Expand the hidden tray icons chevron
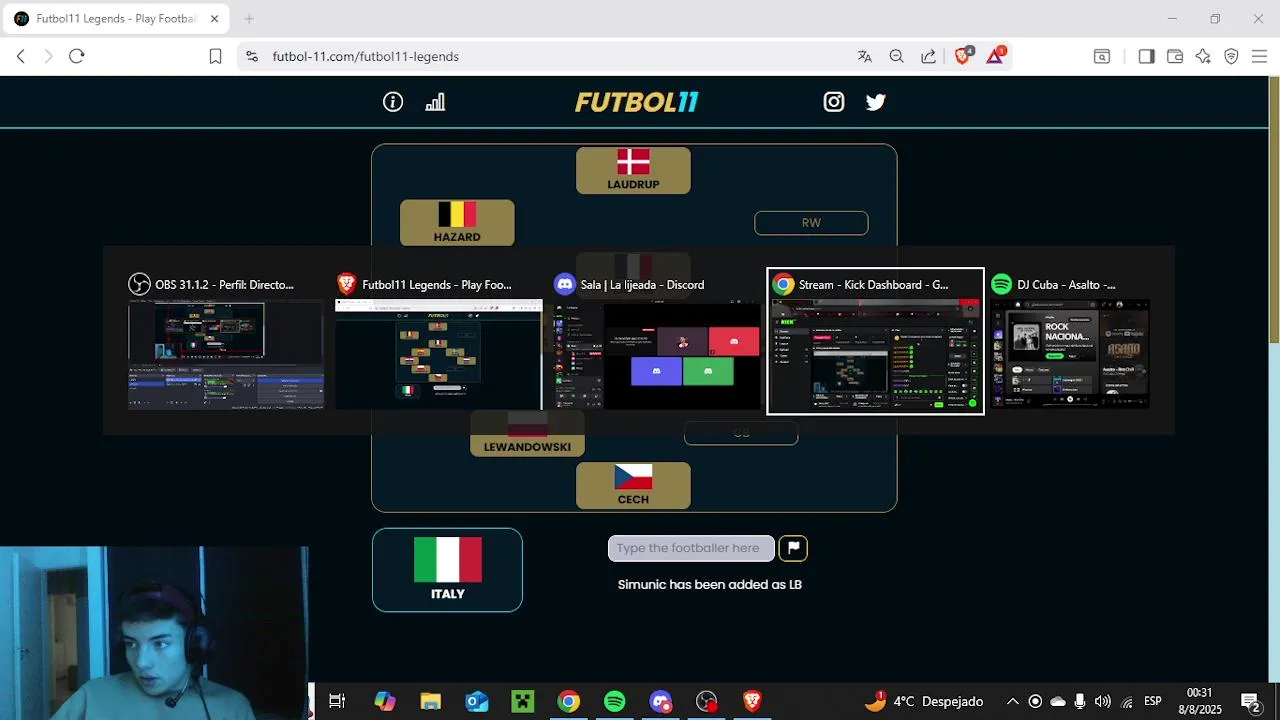This screenshot has width=1280, height=720. (x=1013, y=701)
